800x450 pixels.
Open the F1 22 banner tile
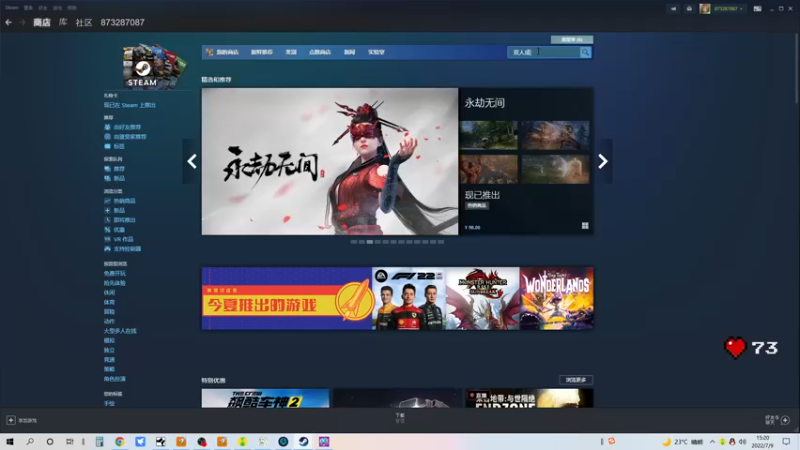[409, 298]
